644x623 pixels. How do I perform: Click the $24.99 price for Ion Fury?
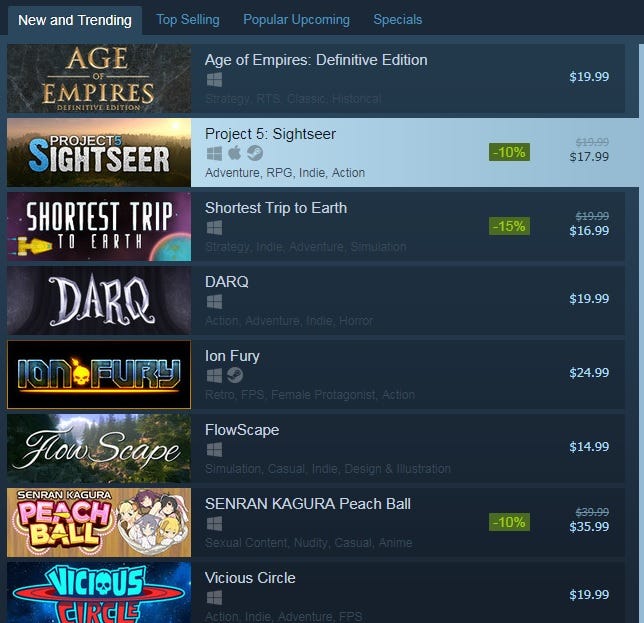pos(589,372)
